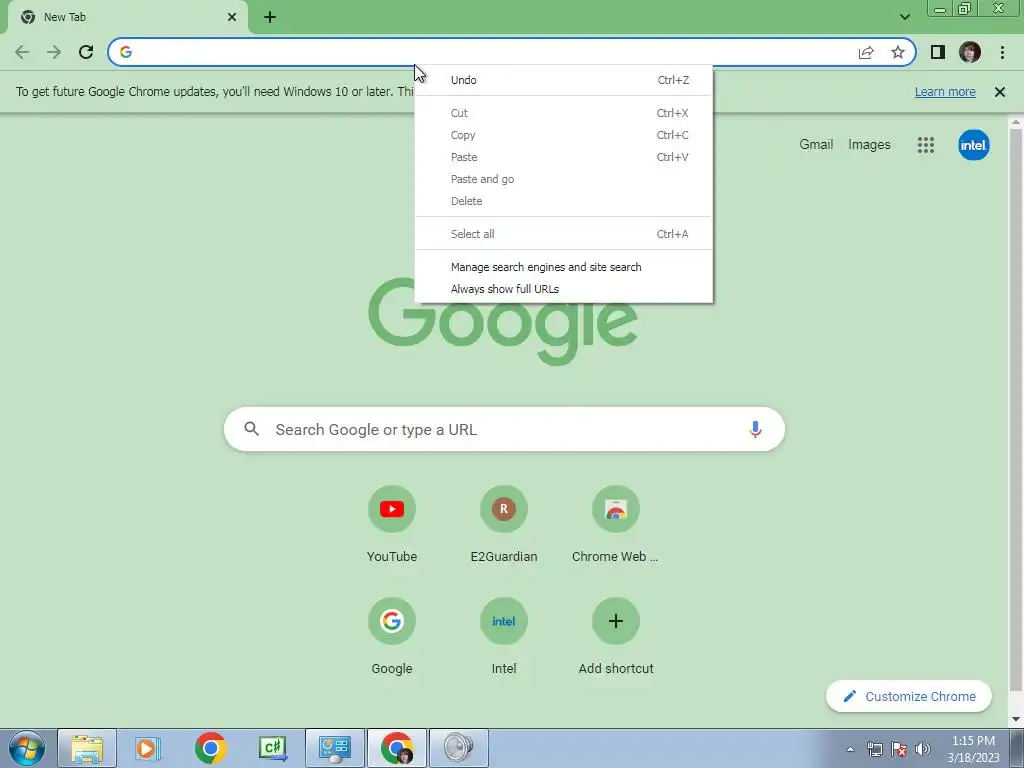Open the YouTube shortcut
This screenshot has width=1024, height=768.
tap(392, 525)
